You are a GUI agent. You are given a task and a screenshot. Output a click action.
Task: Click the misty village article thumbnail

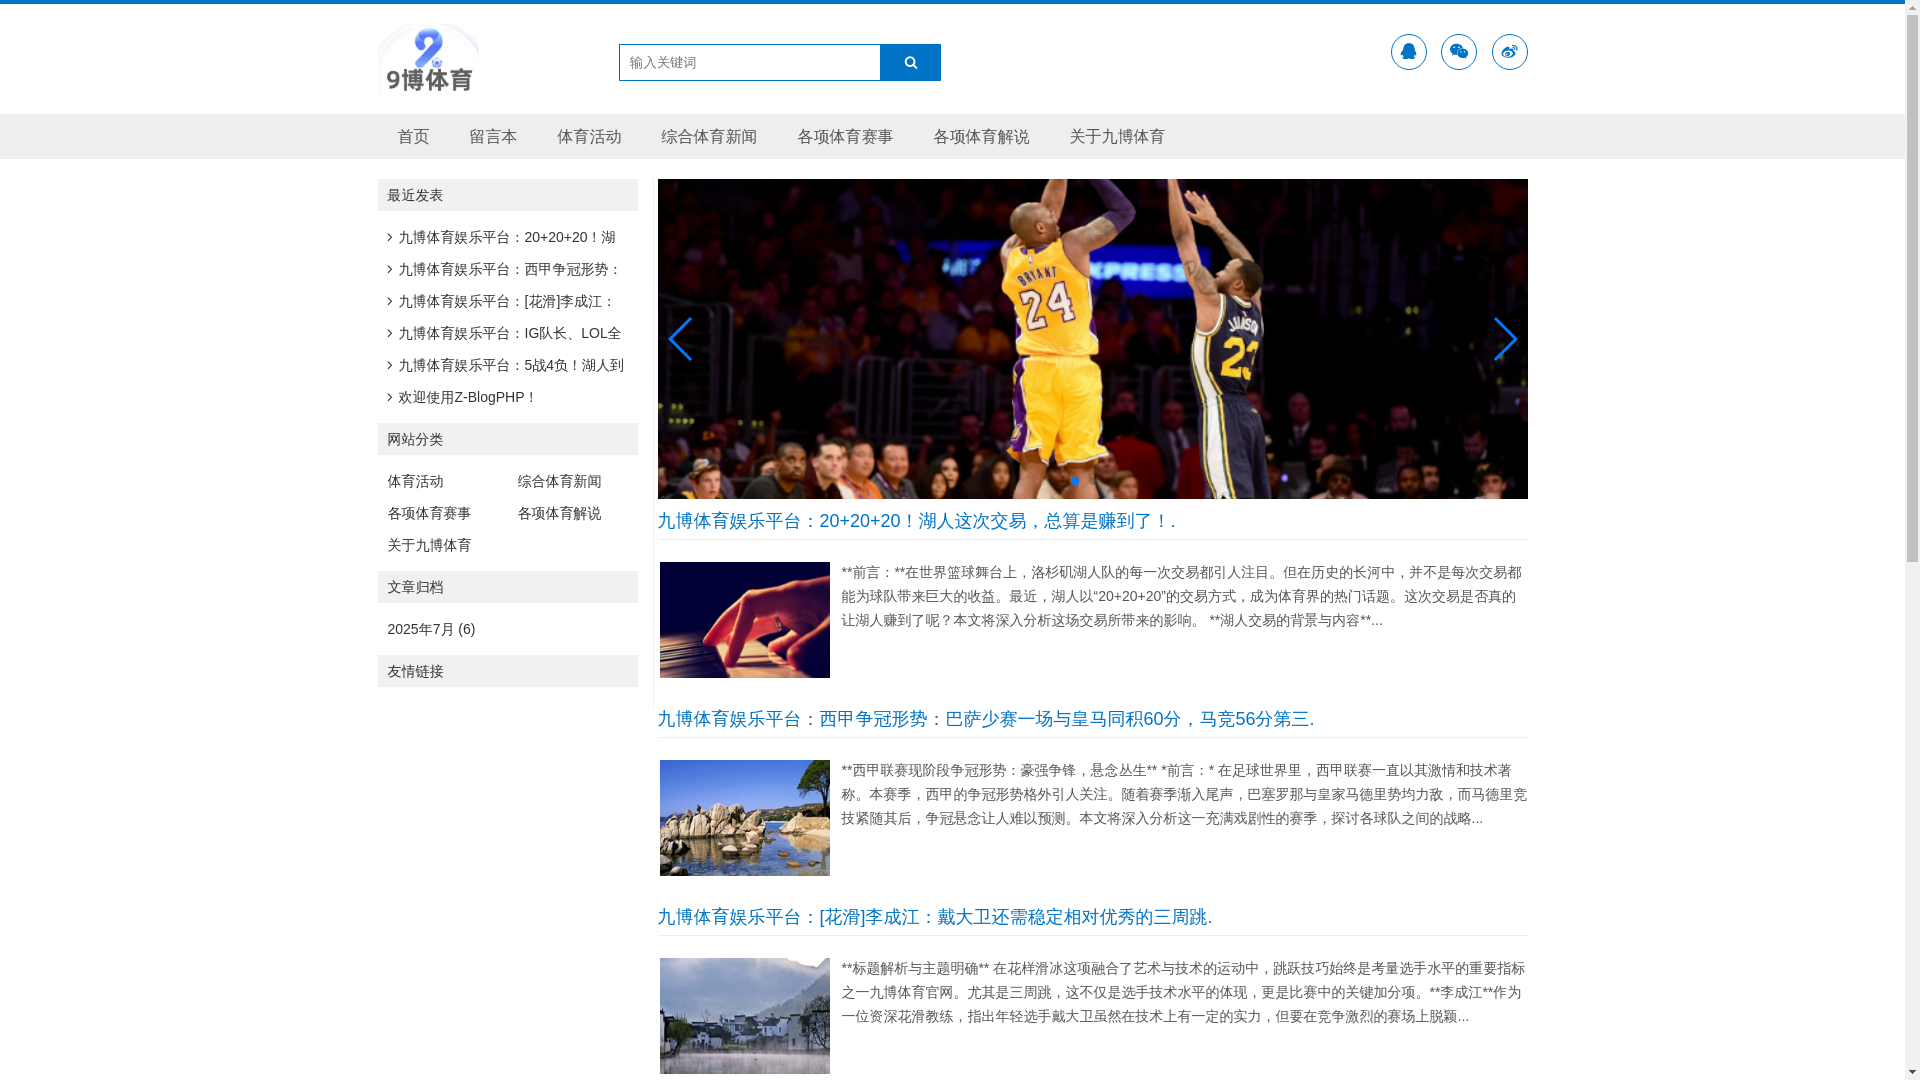tap(744, 1016)
